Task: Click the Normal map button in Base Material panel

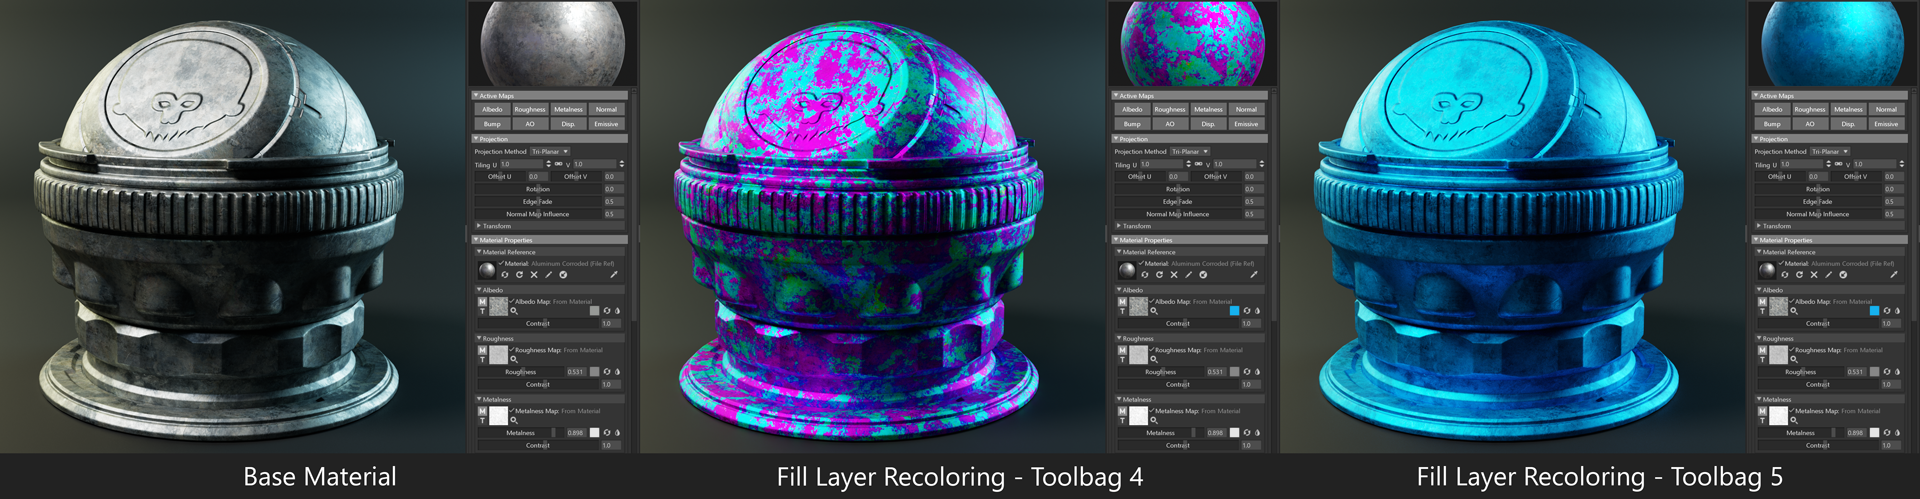Action: tap(606, 110)
